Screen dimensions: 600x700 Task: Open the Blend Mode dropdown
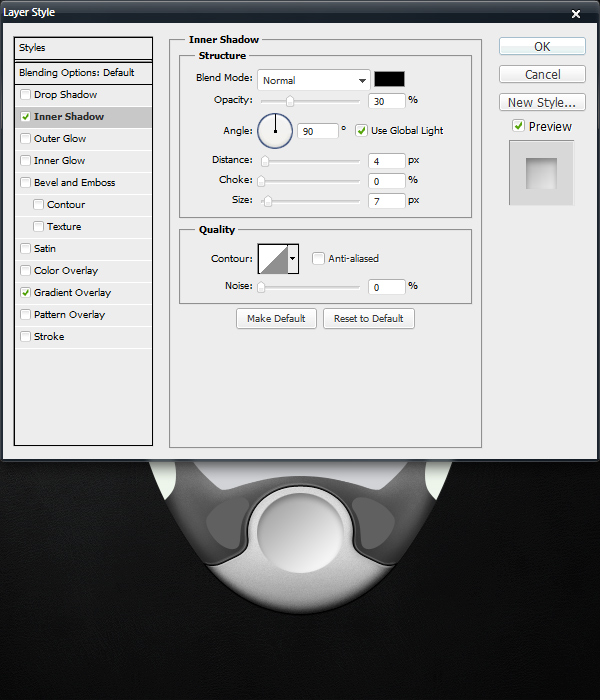(x=314, y=80)
